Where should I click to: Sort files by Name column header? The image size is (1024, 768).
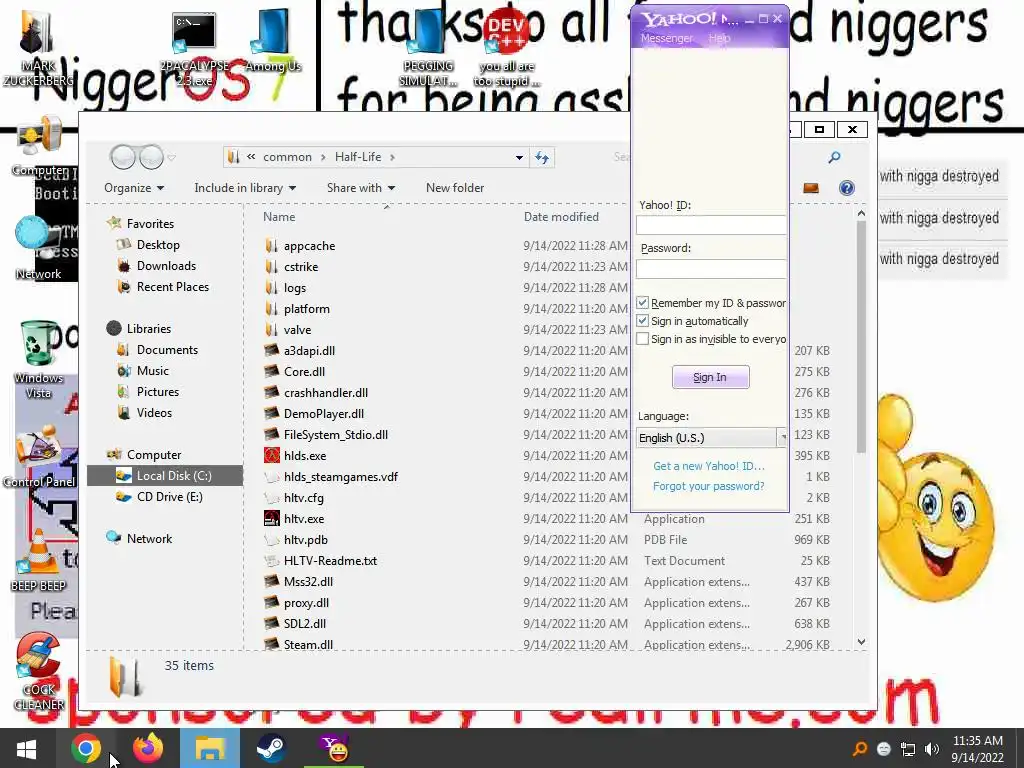(x=279, y=217)
